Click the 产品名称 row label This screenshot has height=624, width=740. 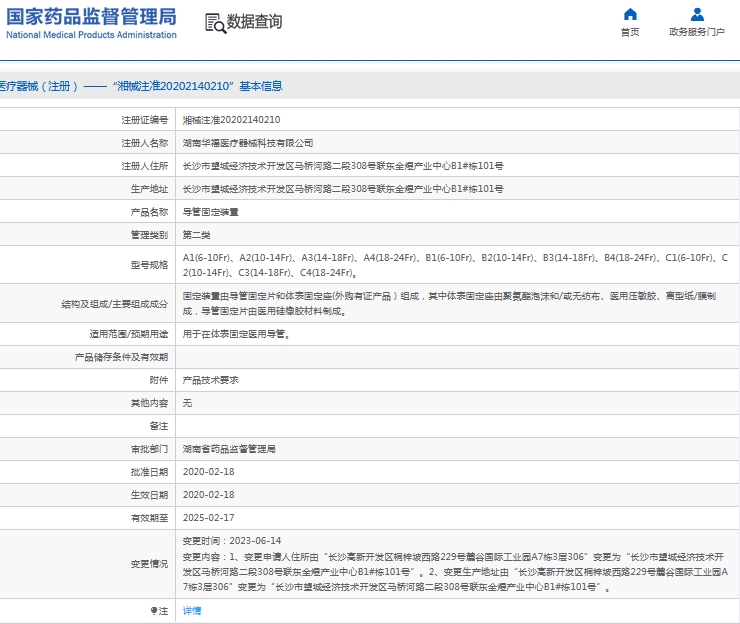click(x=149, y=212)
